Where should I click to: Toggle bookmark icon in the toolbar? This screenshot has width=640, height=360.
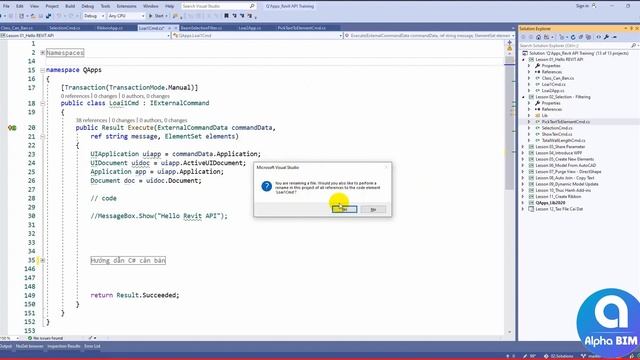226,16
